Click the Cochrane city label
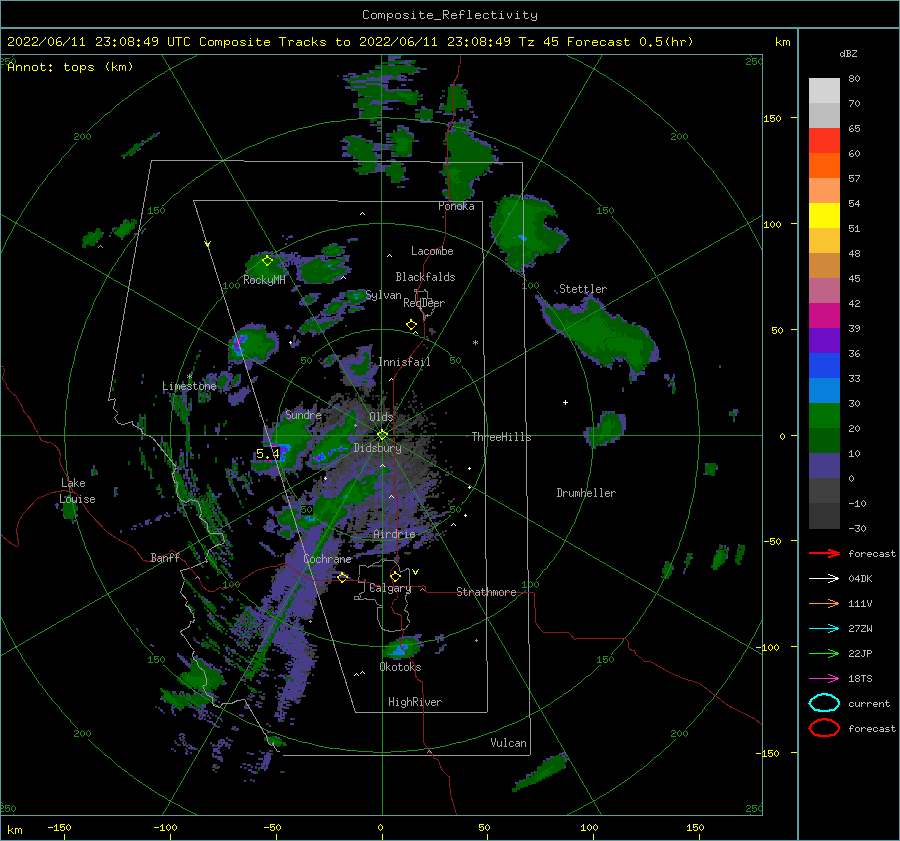 [x=327, y=559]
